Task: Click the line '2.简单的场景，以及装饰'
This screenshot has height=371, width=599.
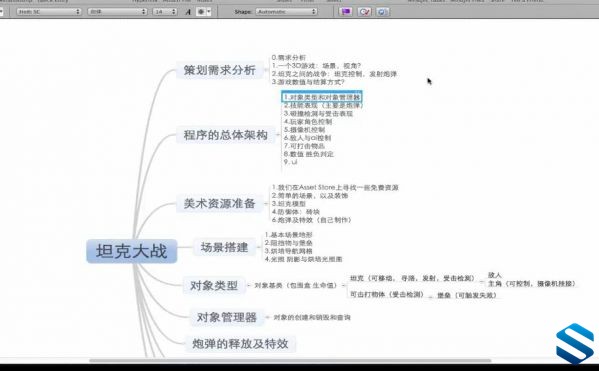Action: (x=310, y=196)
